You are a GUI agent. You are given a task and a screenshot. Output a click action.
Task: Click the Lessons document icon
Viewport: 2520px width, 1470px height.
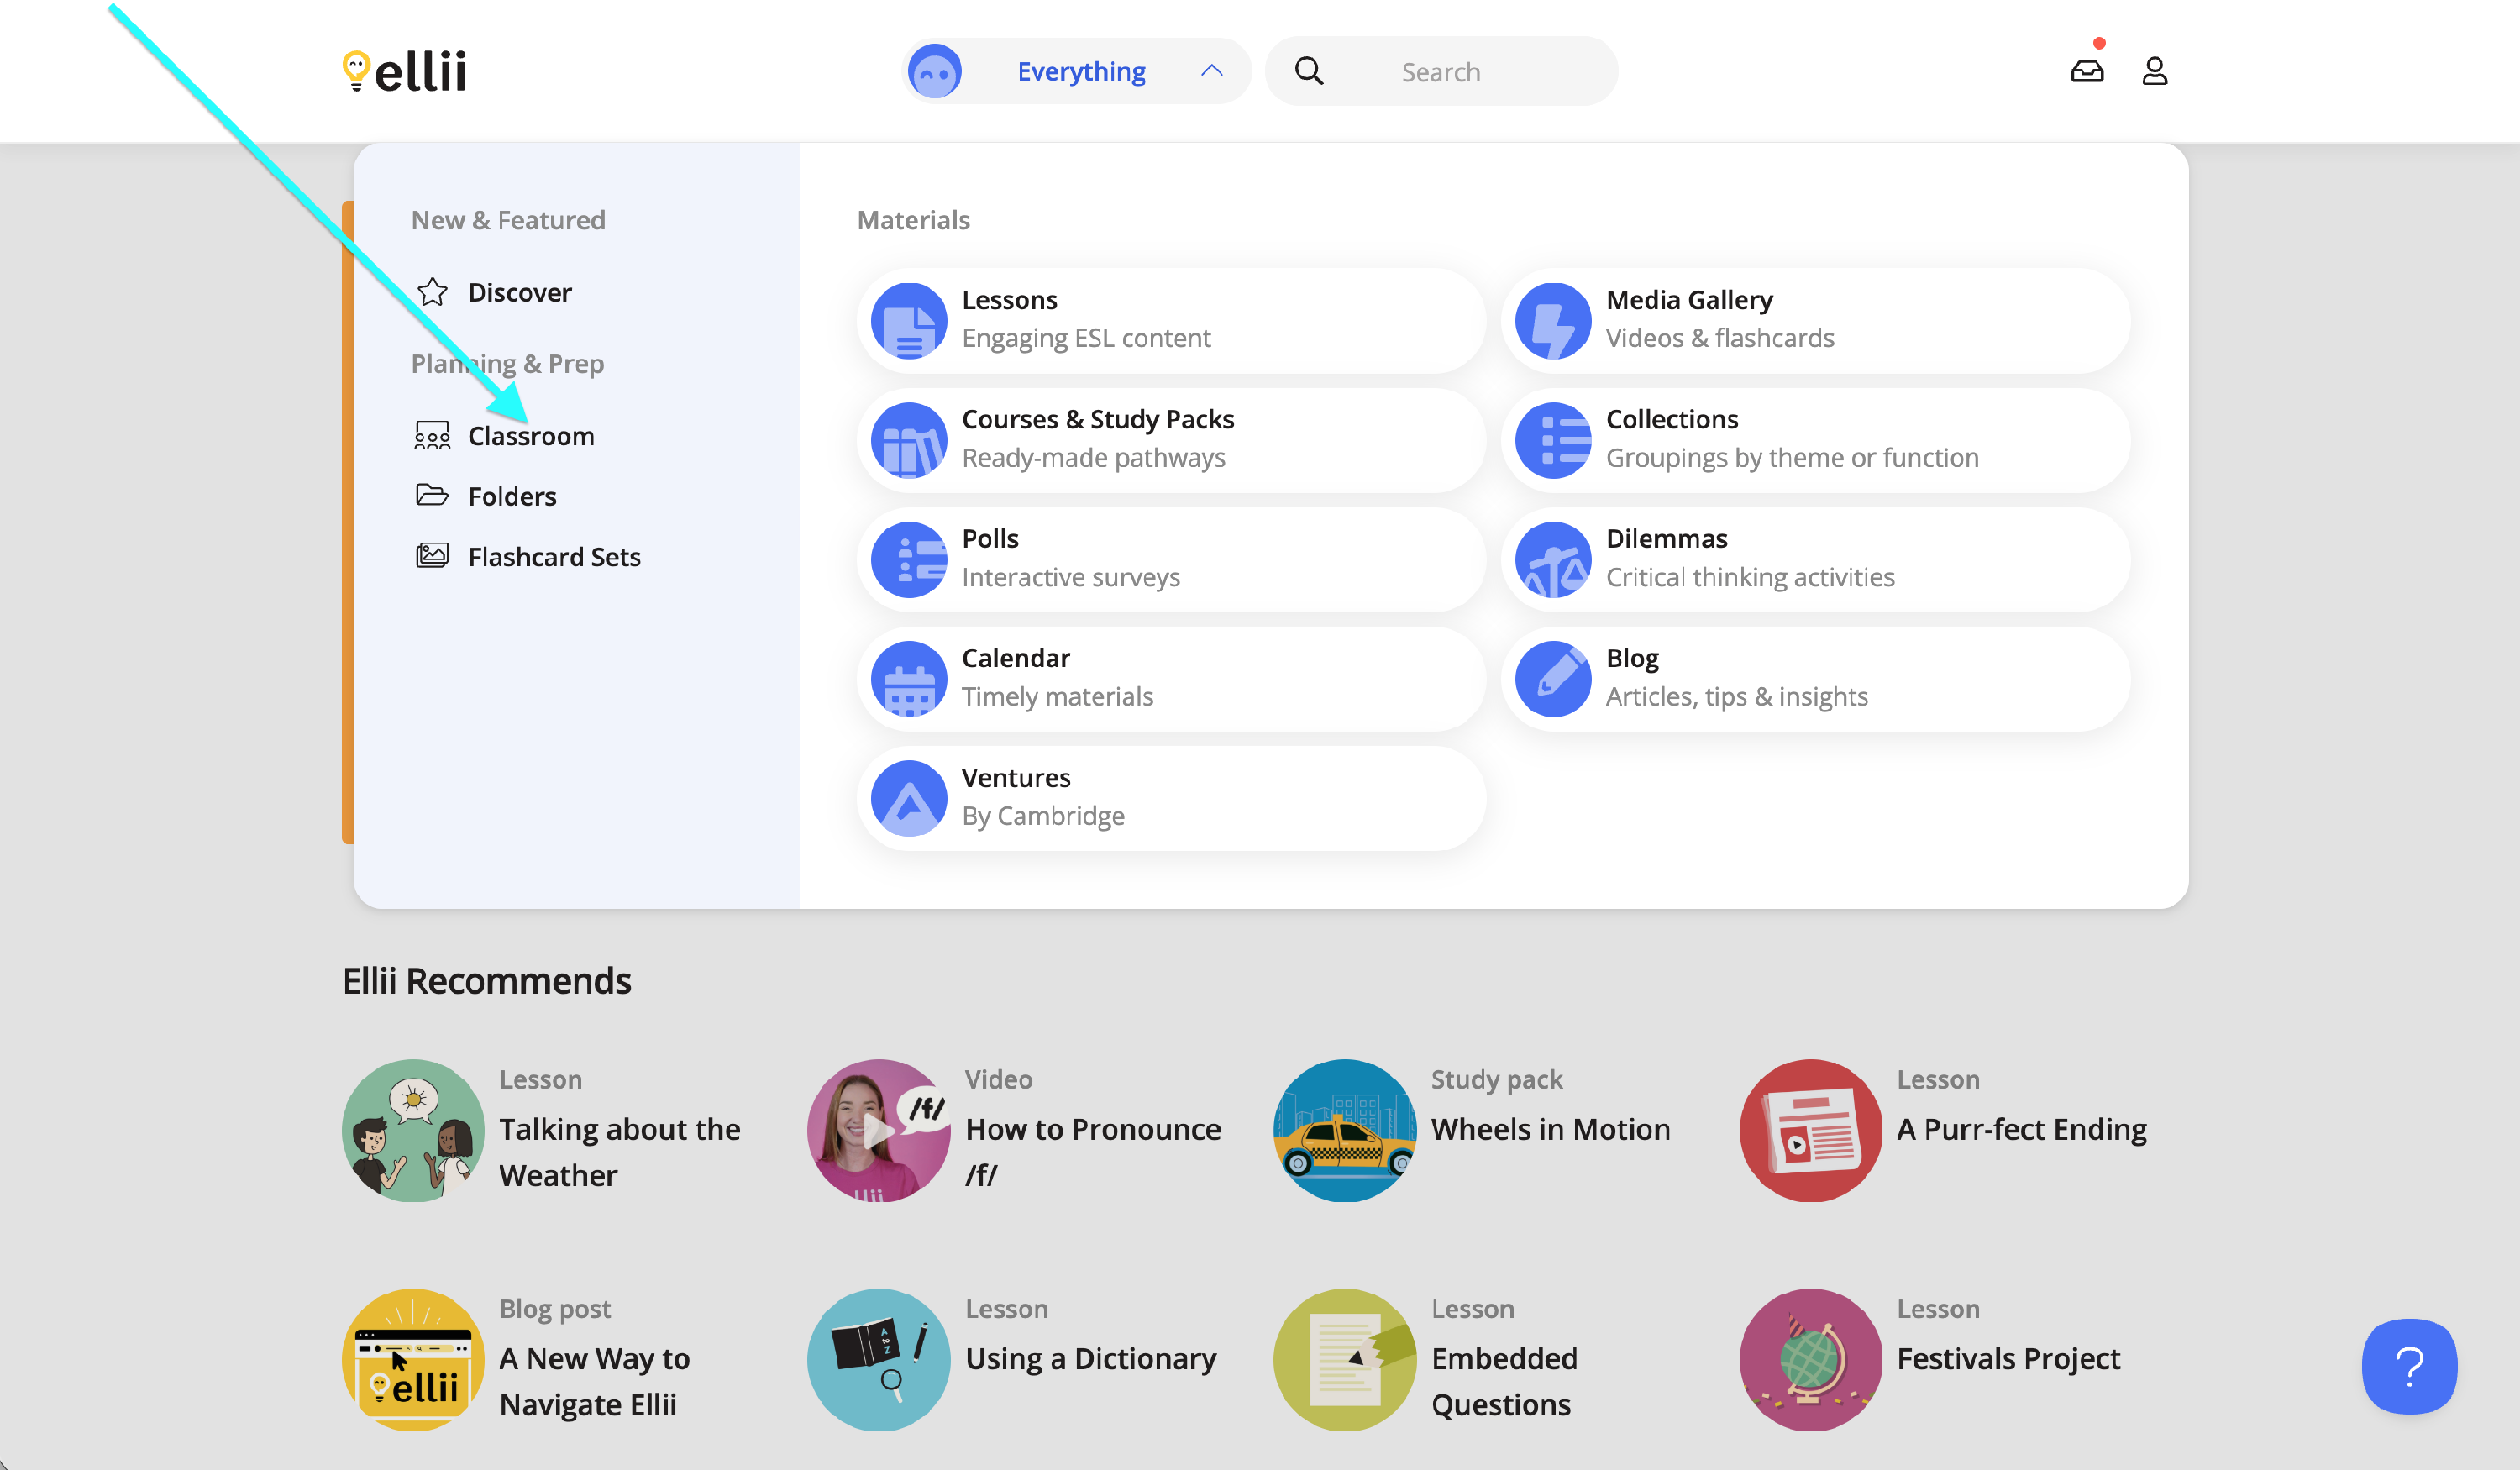[908, 321]
